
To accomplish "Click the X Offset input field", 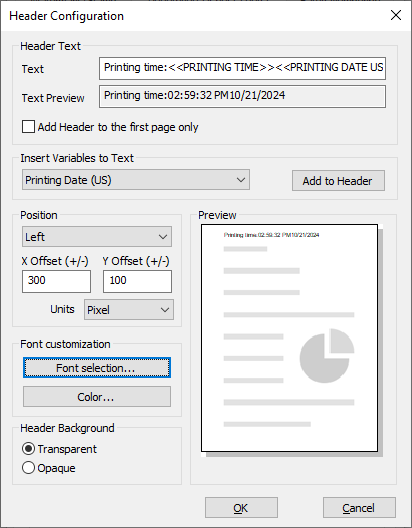I will click(x=56, y=281).
